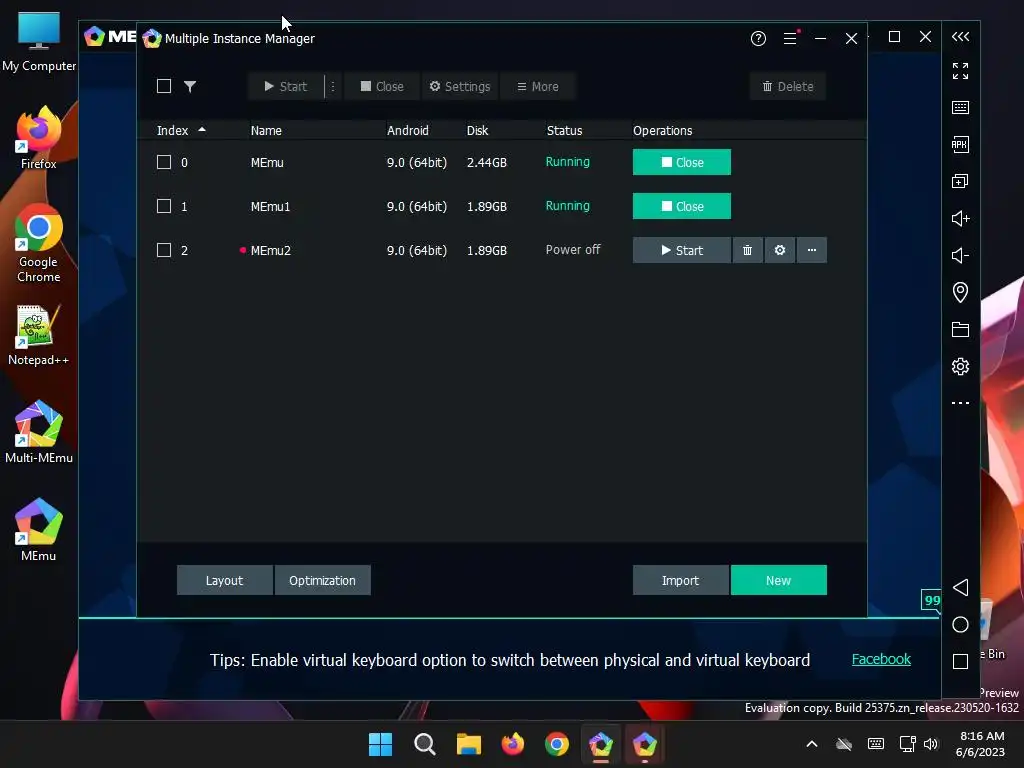Collapse the MEmu sidebar with triple chevron
Image resolution: width=1024 pixels, height=768 pixels.
(x=960, y=37)
